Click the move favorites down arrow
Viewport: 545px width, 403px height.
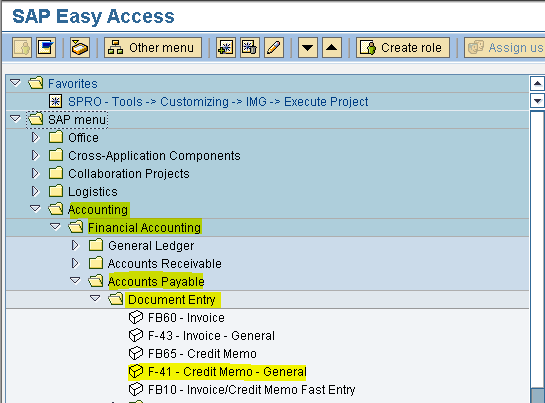308,47
